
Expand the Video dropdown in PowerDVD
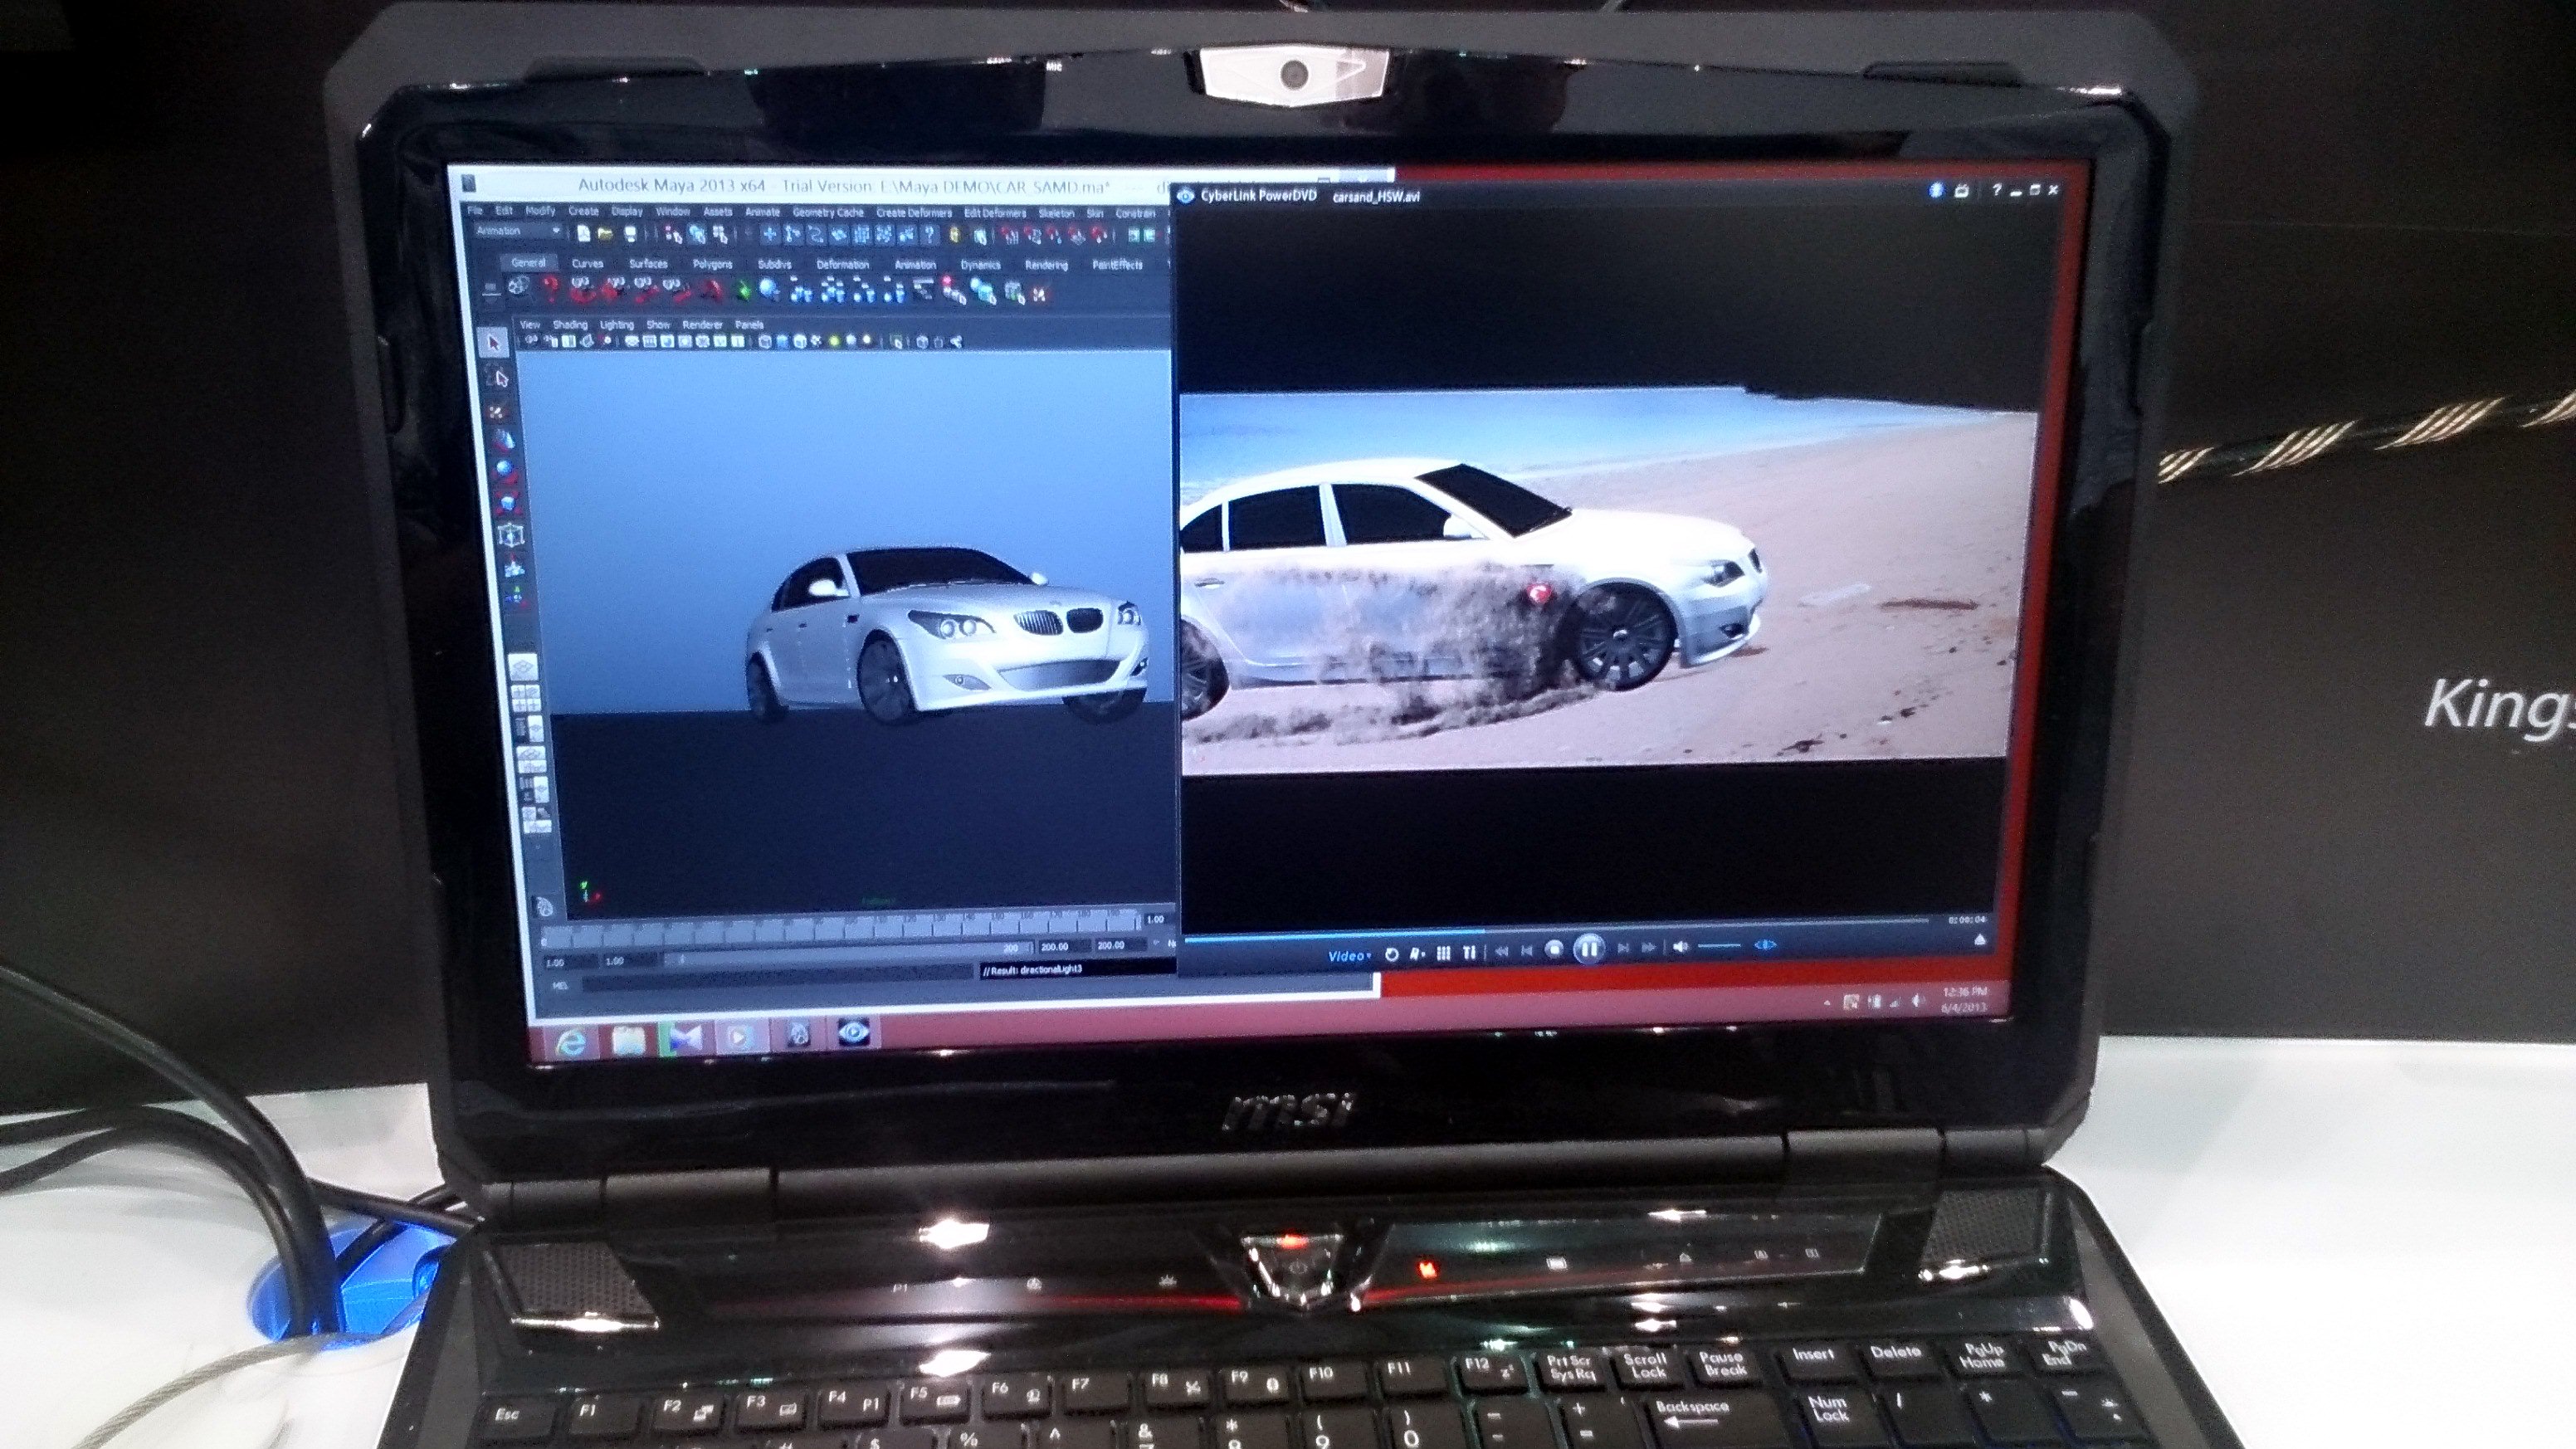click(x=1349, y=956)
